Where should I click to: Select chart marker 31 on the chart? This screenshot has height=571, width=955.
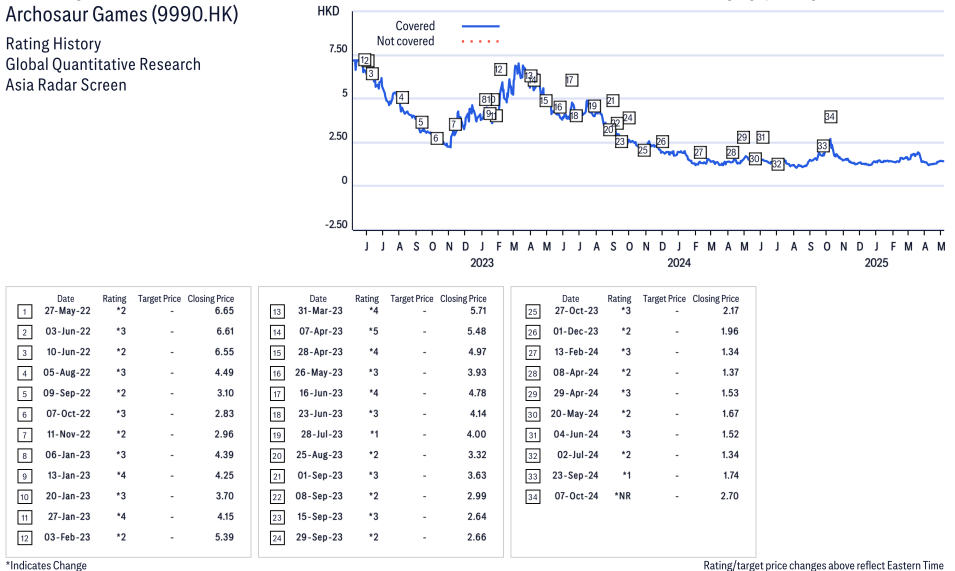pos(763,137)
